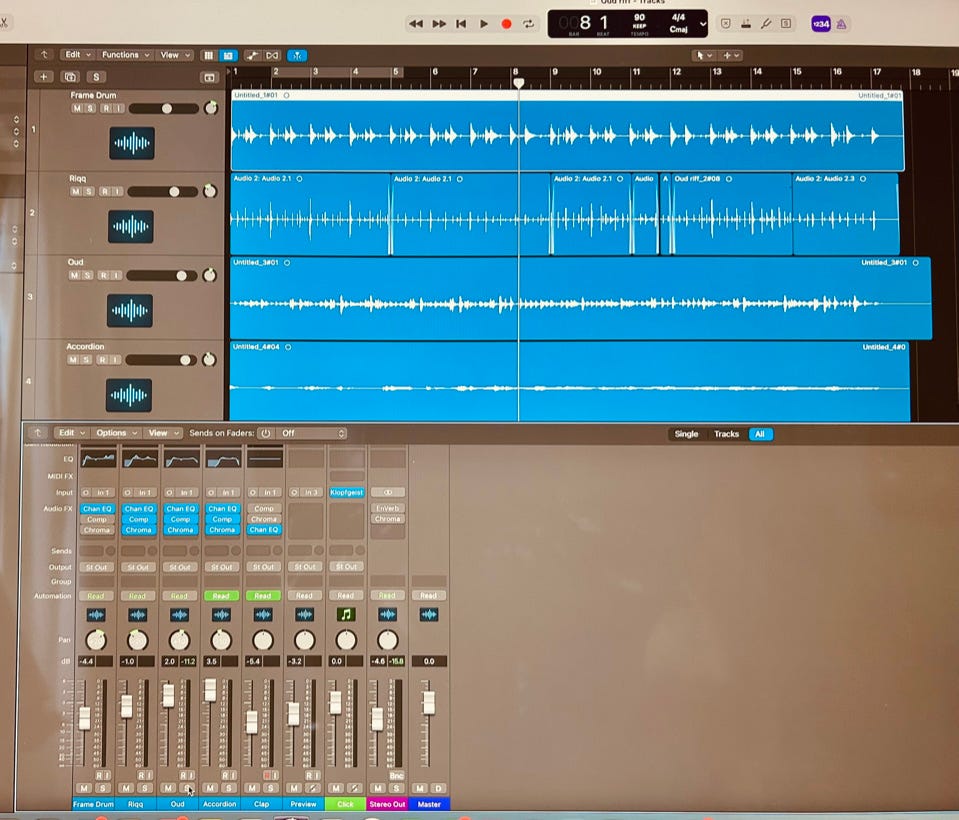Click the Accordion track waveform icon
Screen dimensions: 959x820
128,395
